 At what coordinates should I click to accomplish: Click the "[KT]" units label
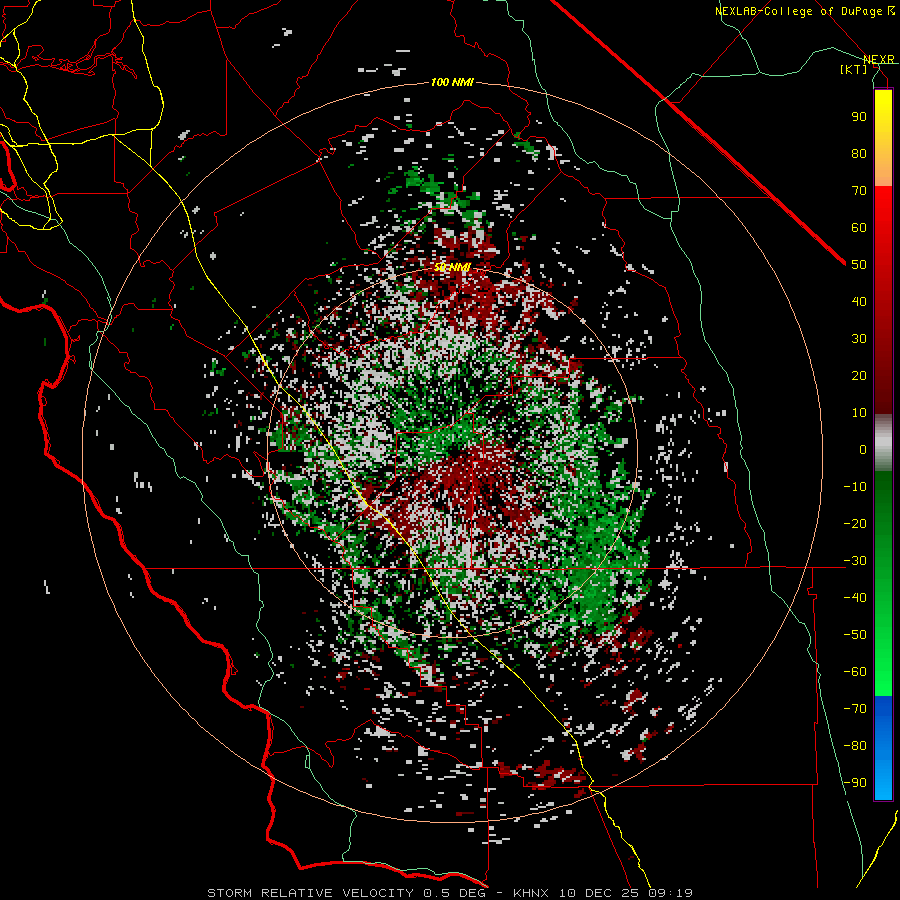[854, 69]
